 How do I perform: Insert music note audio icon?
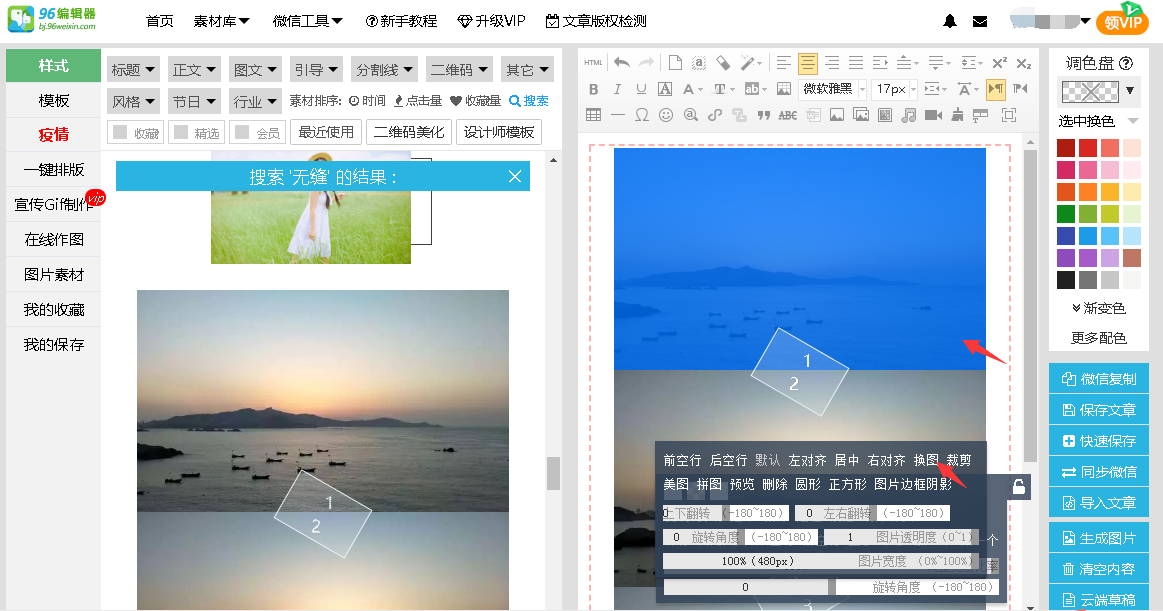coord(909,115)
